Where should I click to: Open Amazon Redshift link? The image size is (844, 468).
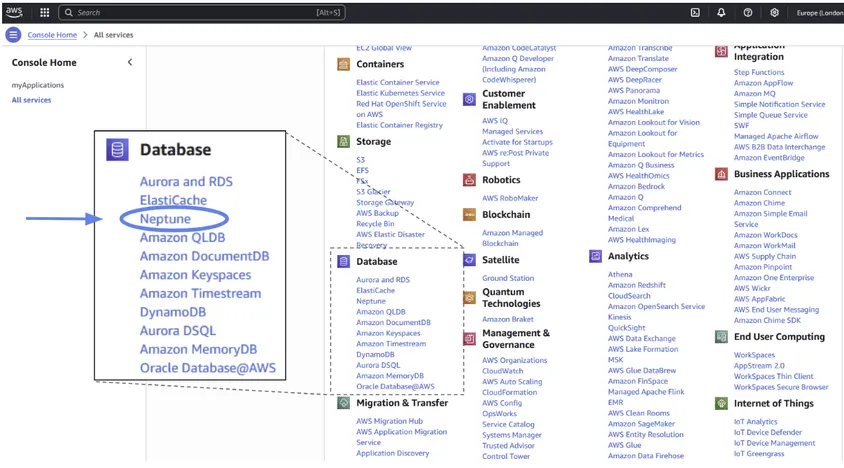click(x=637, y=285)
